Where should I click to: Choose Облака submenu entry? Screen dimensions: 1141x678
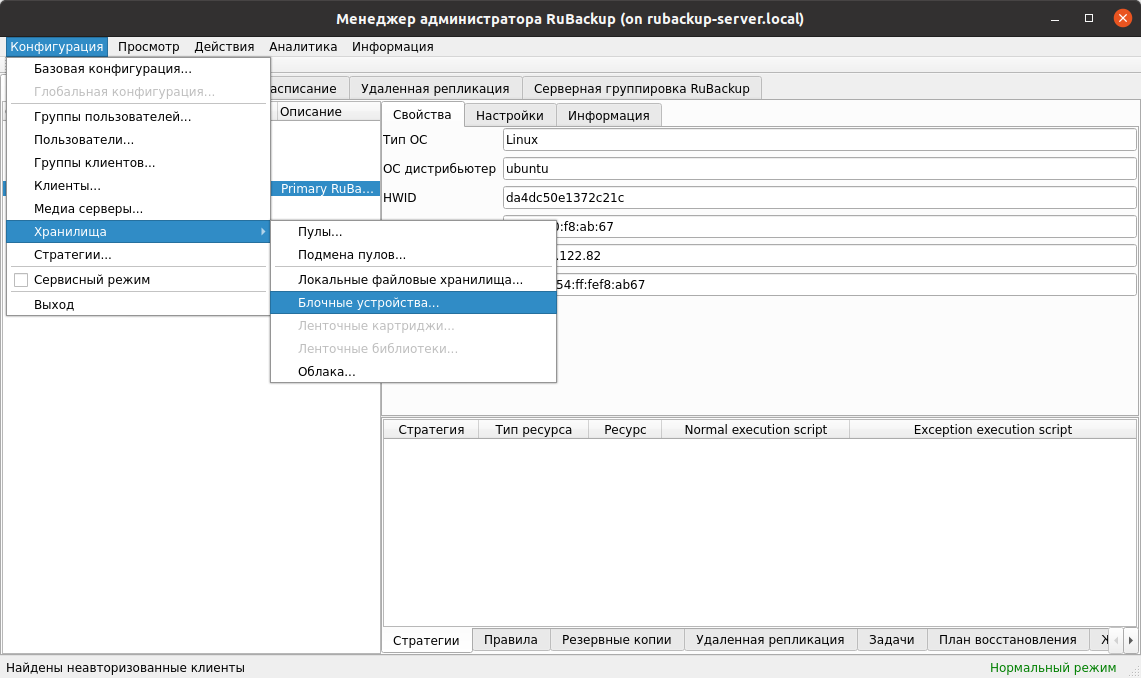[326, 372]
